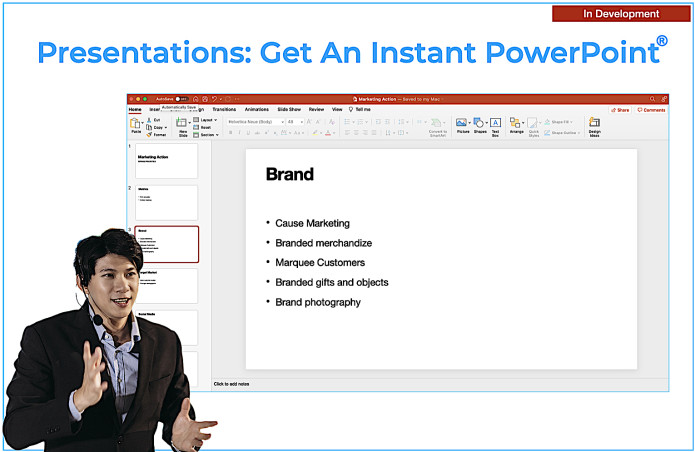Toggle the AutoSave switch

click(x=182, y=99)
